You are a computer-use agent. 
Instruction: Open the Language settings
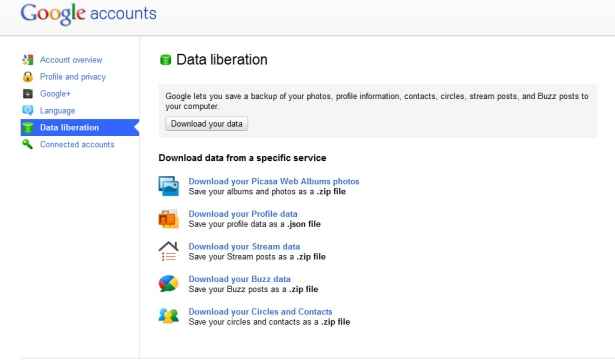point(57,111)
